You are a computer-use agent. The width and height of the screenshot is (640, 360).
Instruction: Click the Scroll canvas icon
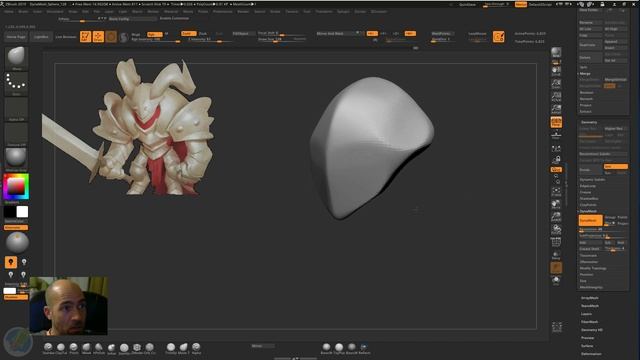(x=556, y=71)
